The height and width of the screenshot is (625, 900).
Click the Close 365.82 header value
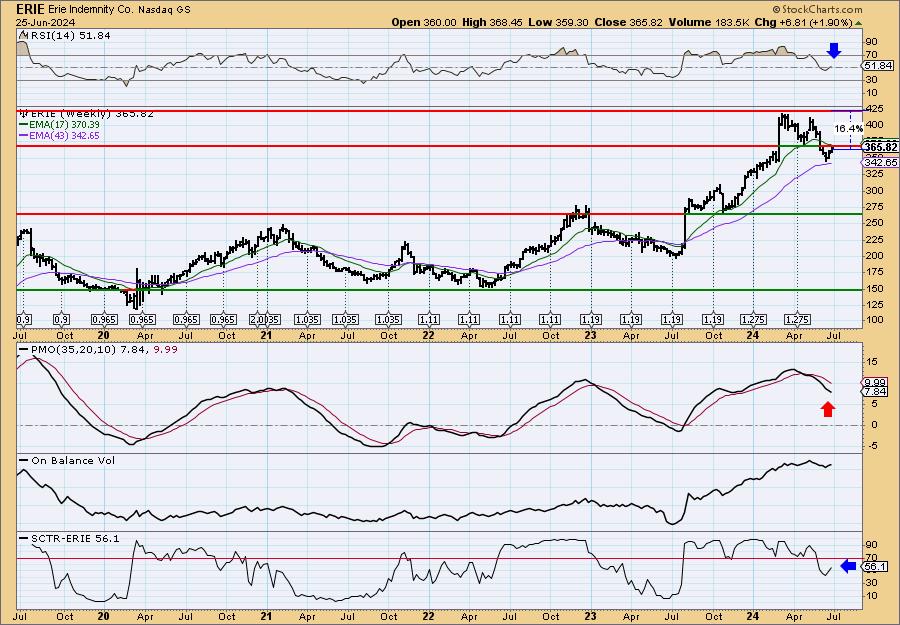coord(629,22)
